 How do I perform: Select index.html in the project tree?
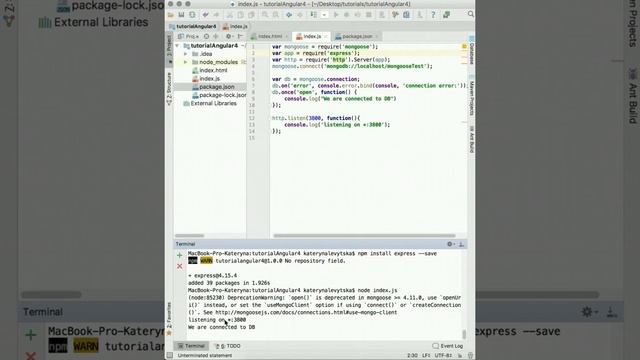click(210, 70)
